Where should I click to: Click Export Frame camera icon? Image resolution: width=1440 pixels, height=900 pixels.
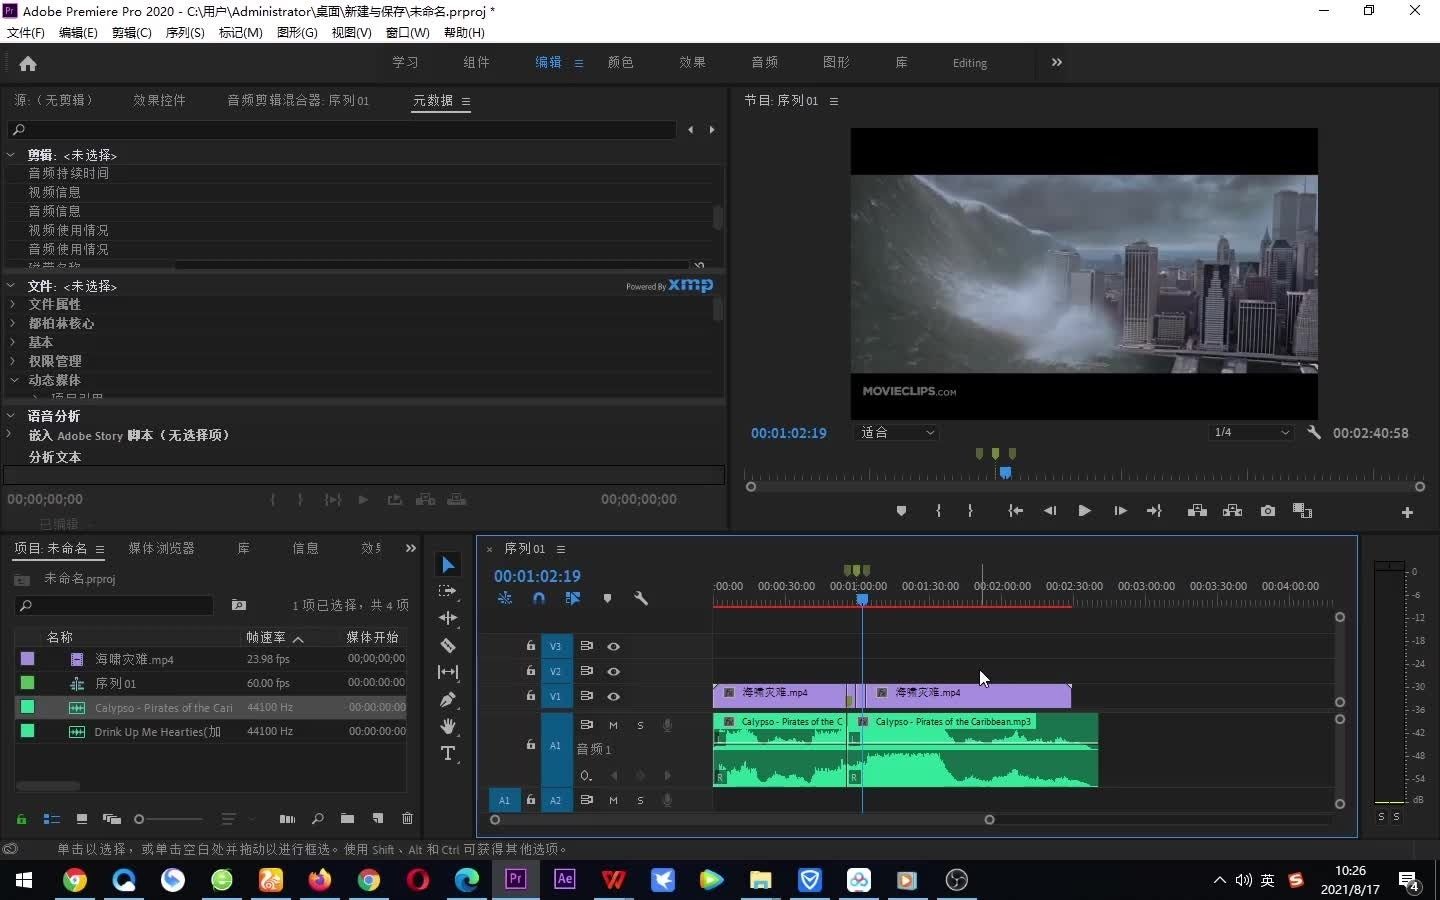click(x=1268, y=511)
